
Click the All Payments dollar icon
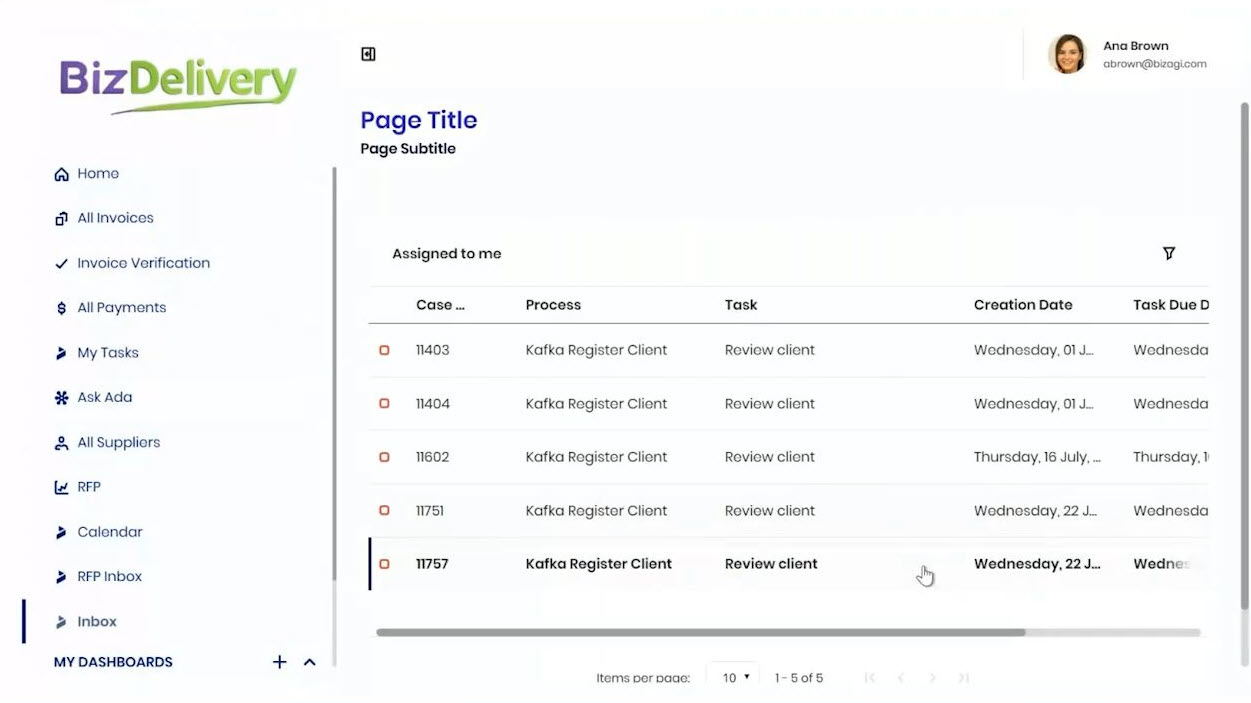tap(61, 308)
